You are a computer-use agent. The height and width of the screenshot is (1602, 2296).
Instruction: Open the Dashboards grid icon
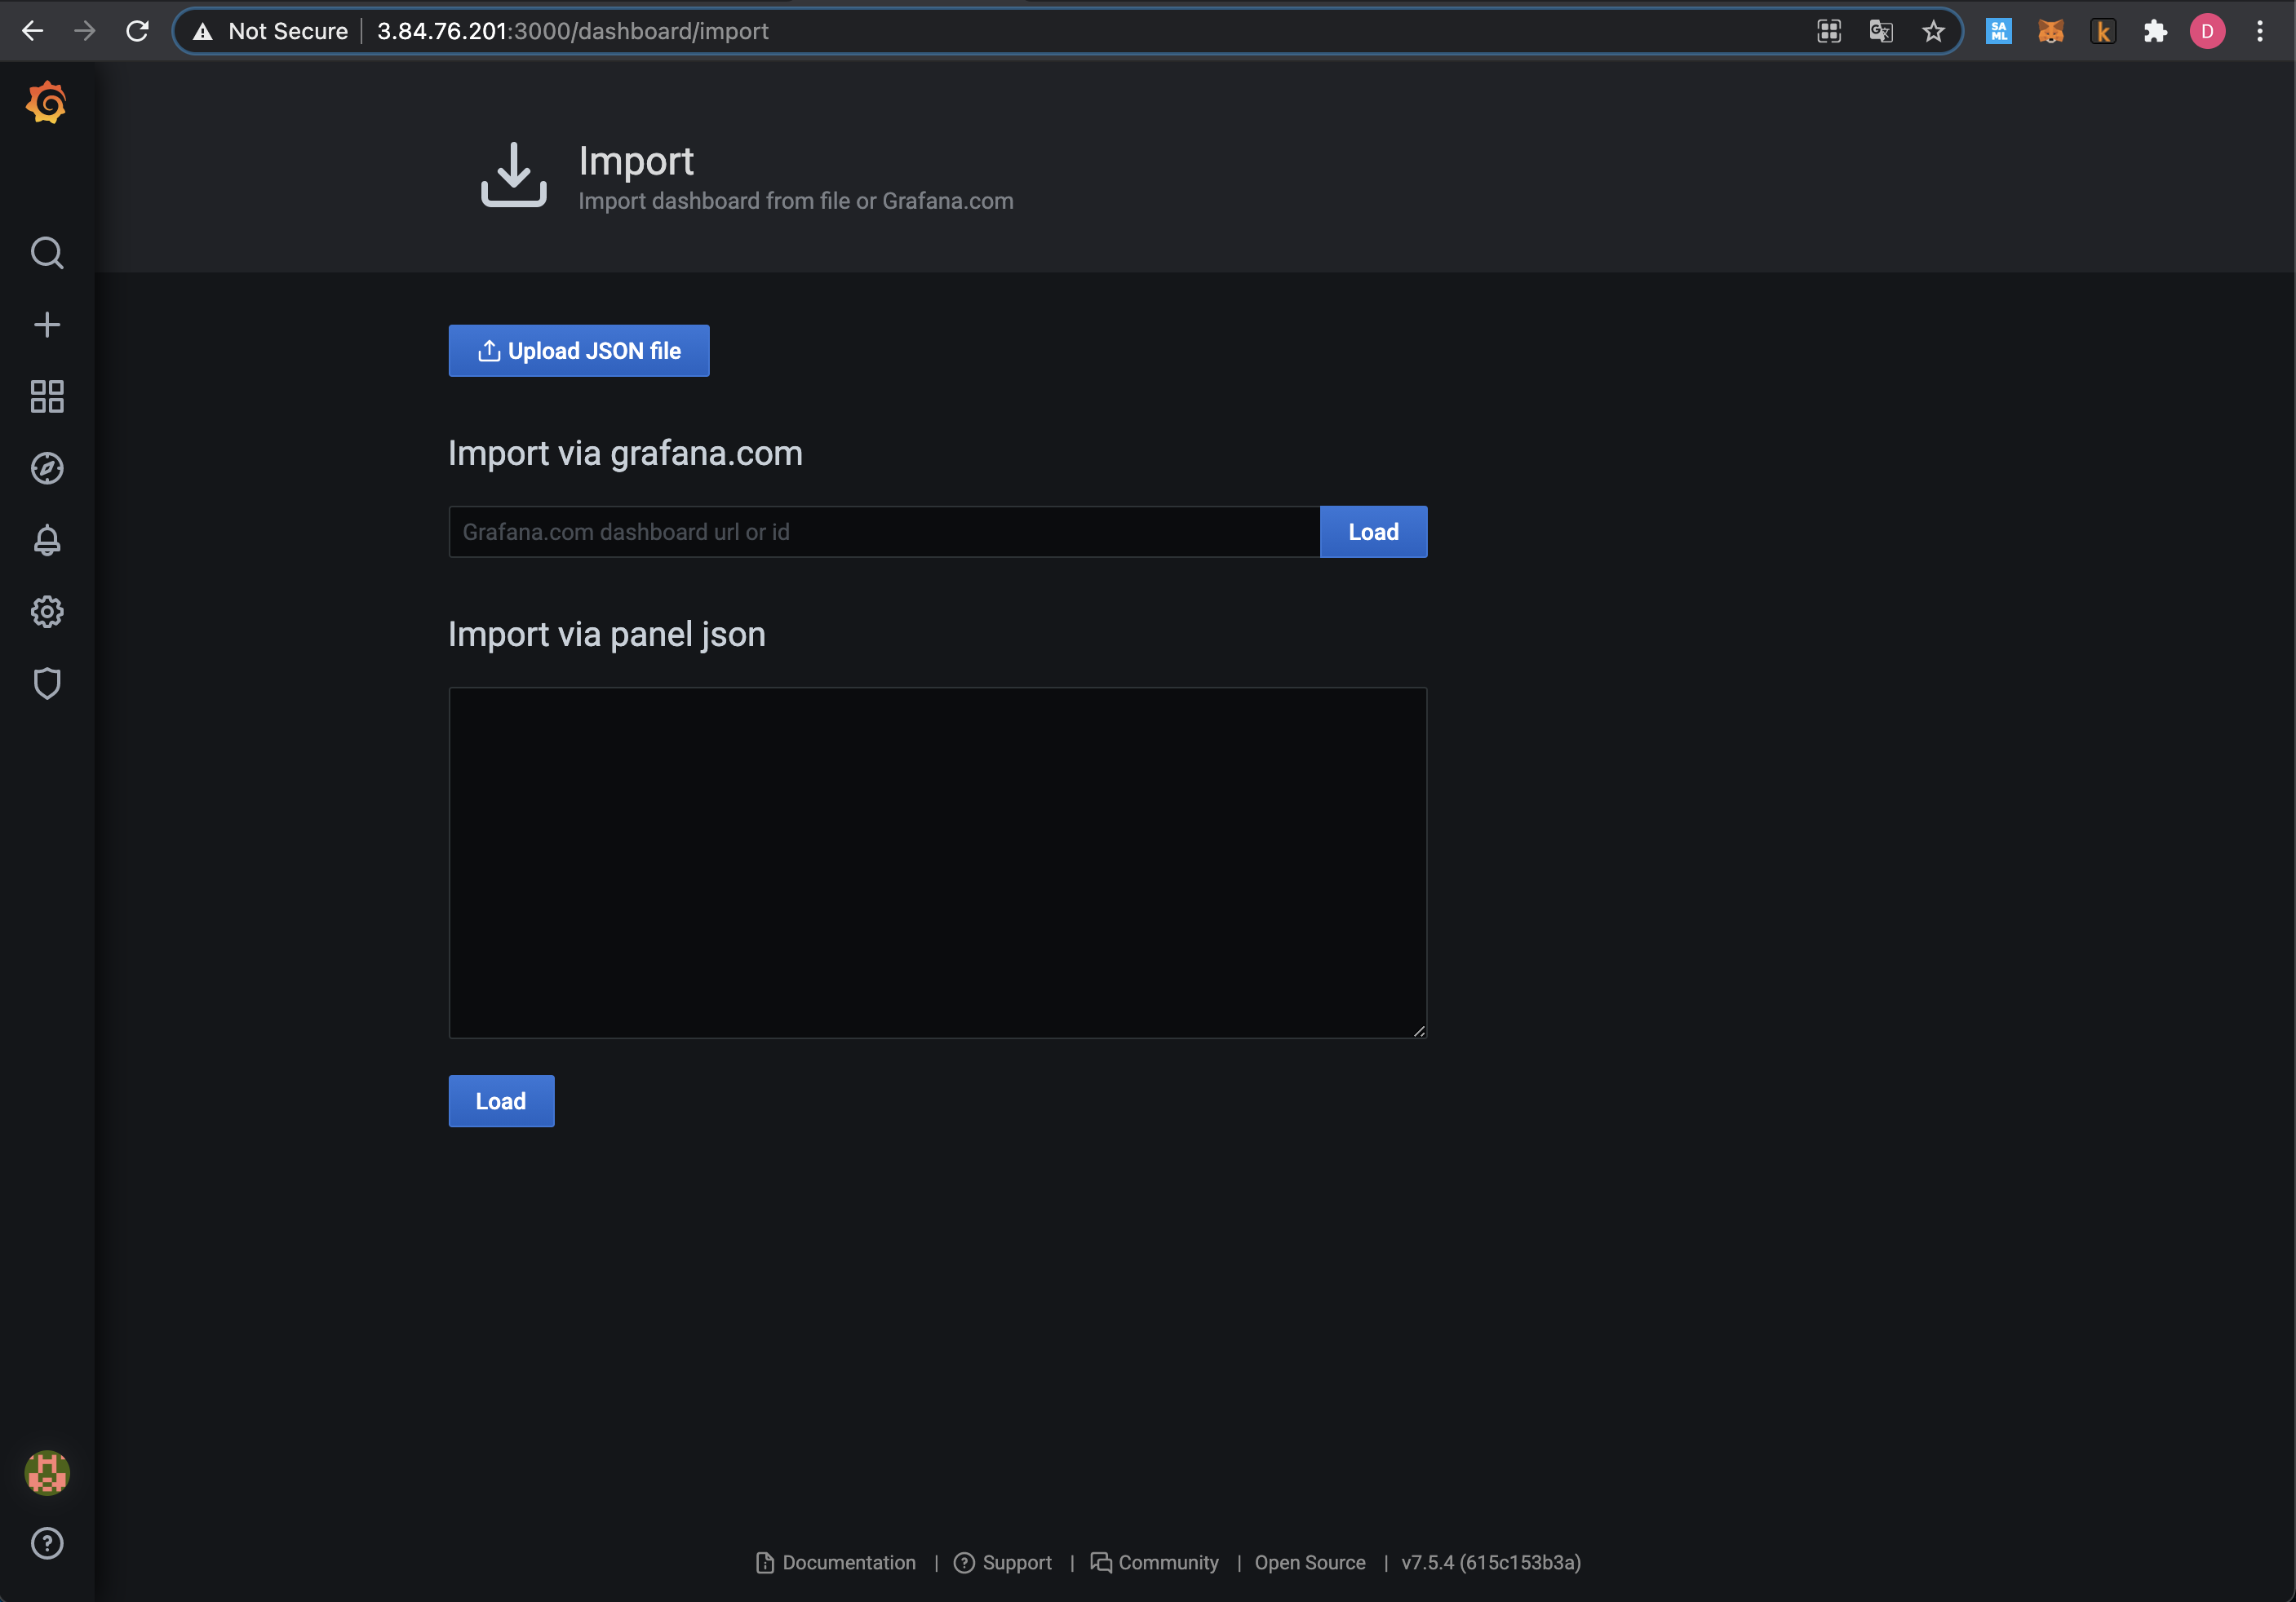[47, 397]
